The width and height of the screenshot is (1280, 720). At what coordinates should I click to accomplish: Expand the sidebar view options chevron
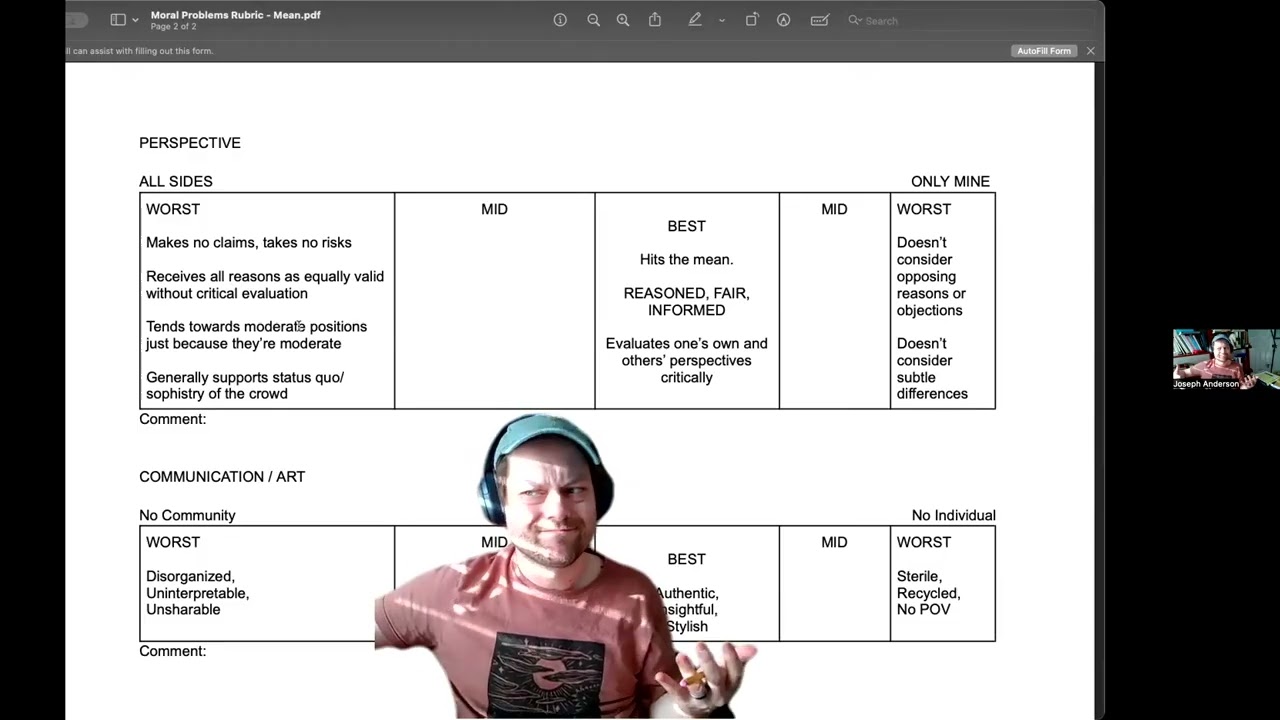point(135,20)
